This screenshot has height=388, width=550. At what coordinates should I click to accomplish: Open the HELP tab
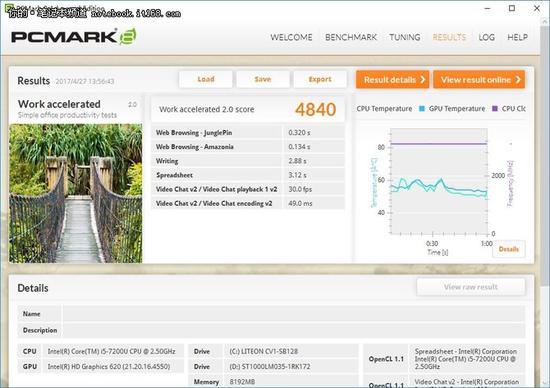point(517,37)
